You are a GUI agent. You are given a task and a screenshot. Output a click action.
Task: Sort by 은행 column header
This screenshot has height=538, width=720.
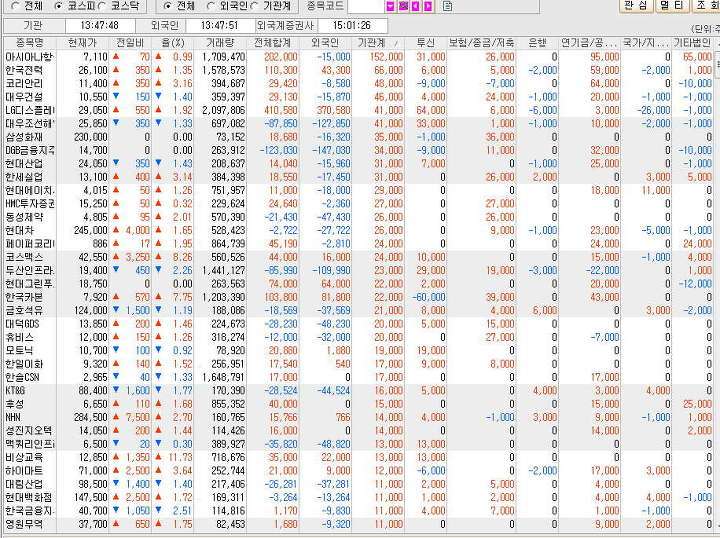pos(537,43)
